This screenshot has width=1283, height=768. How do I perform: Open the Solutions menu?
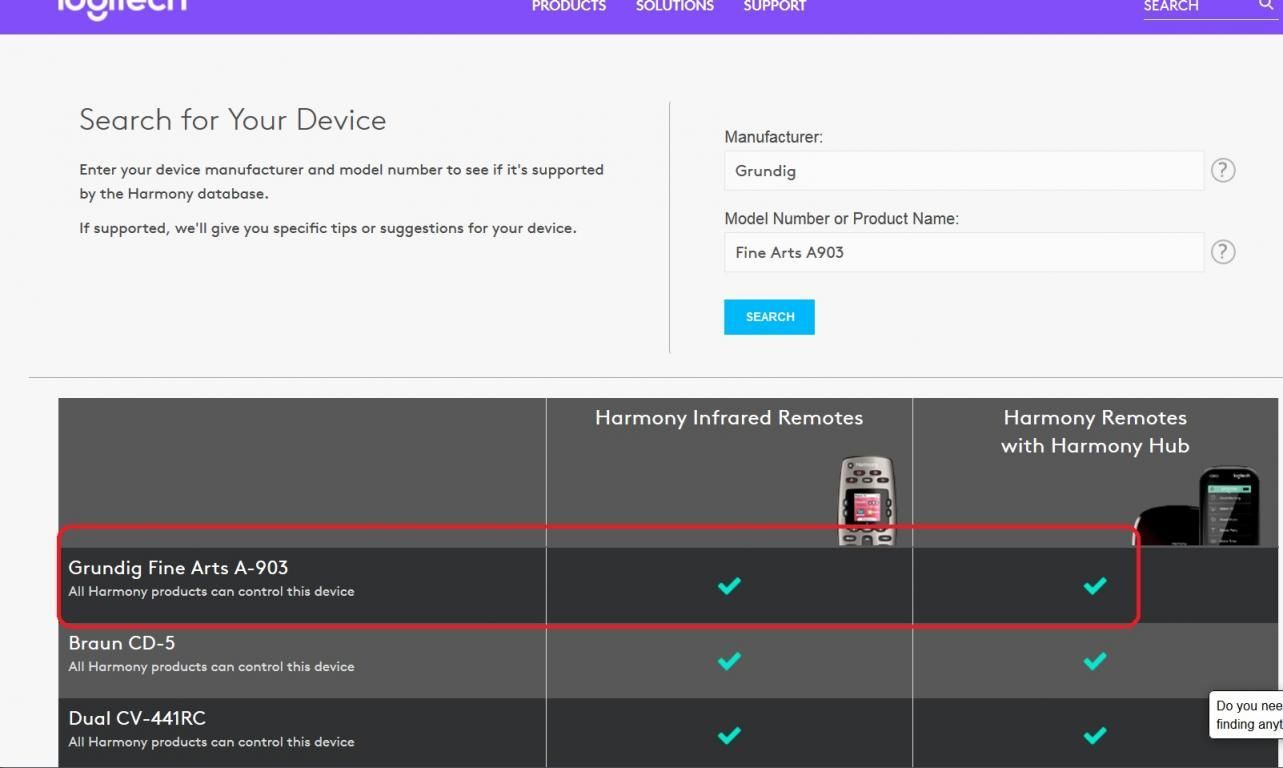(x=675, y=6)
